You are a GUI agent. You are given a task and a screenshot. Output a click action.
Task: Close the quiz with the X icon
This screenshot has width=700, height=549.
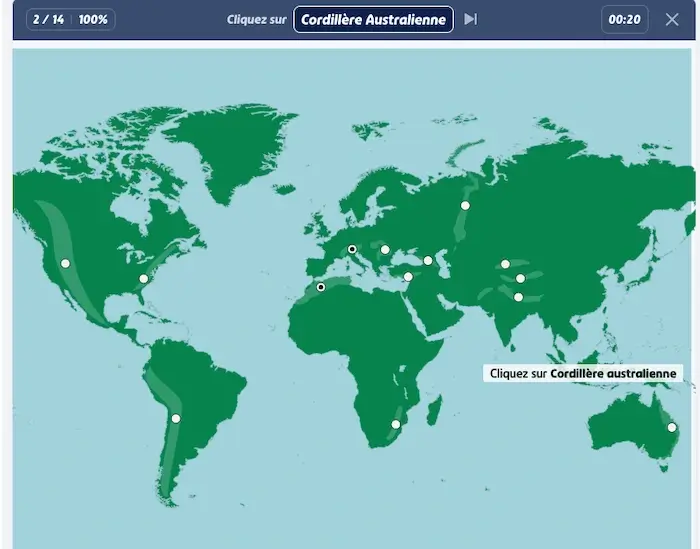pyautogui.click(x=672, y=19)
